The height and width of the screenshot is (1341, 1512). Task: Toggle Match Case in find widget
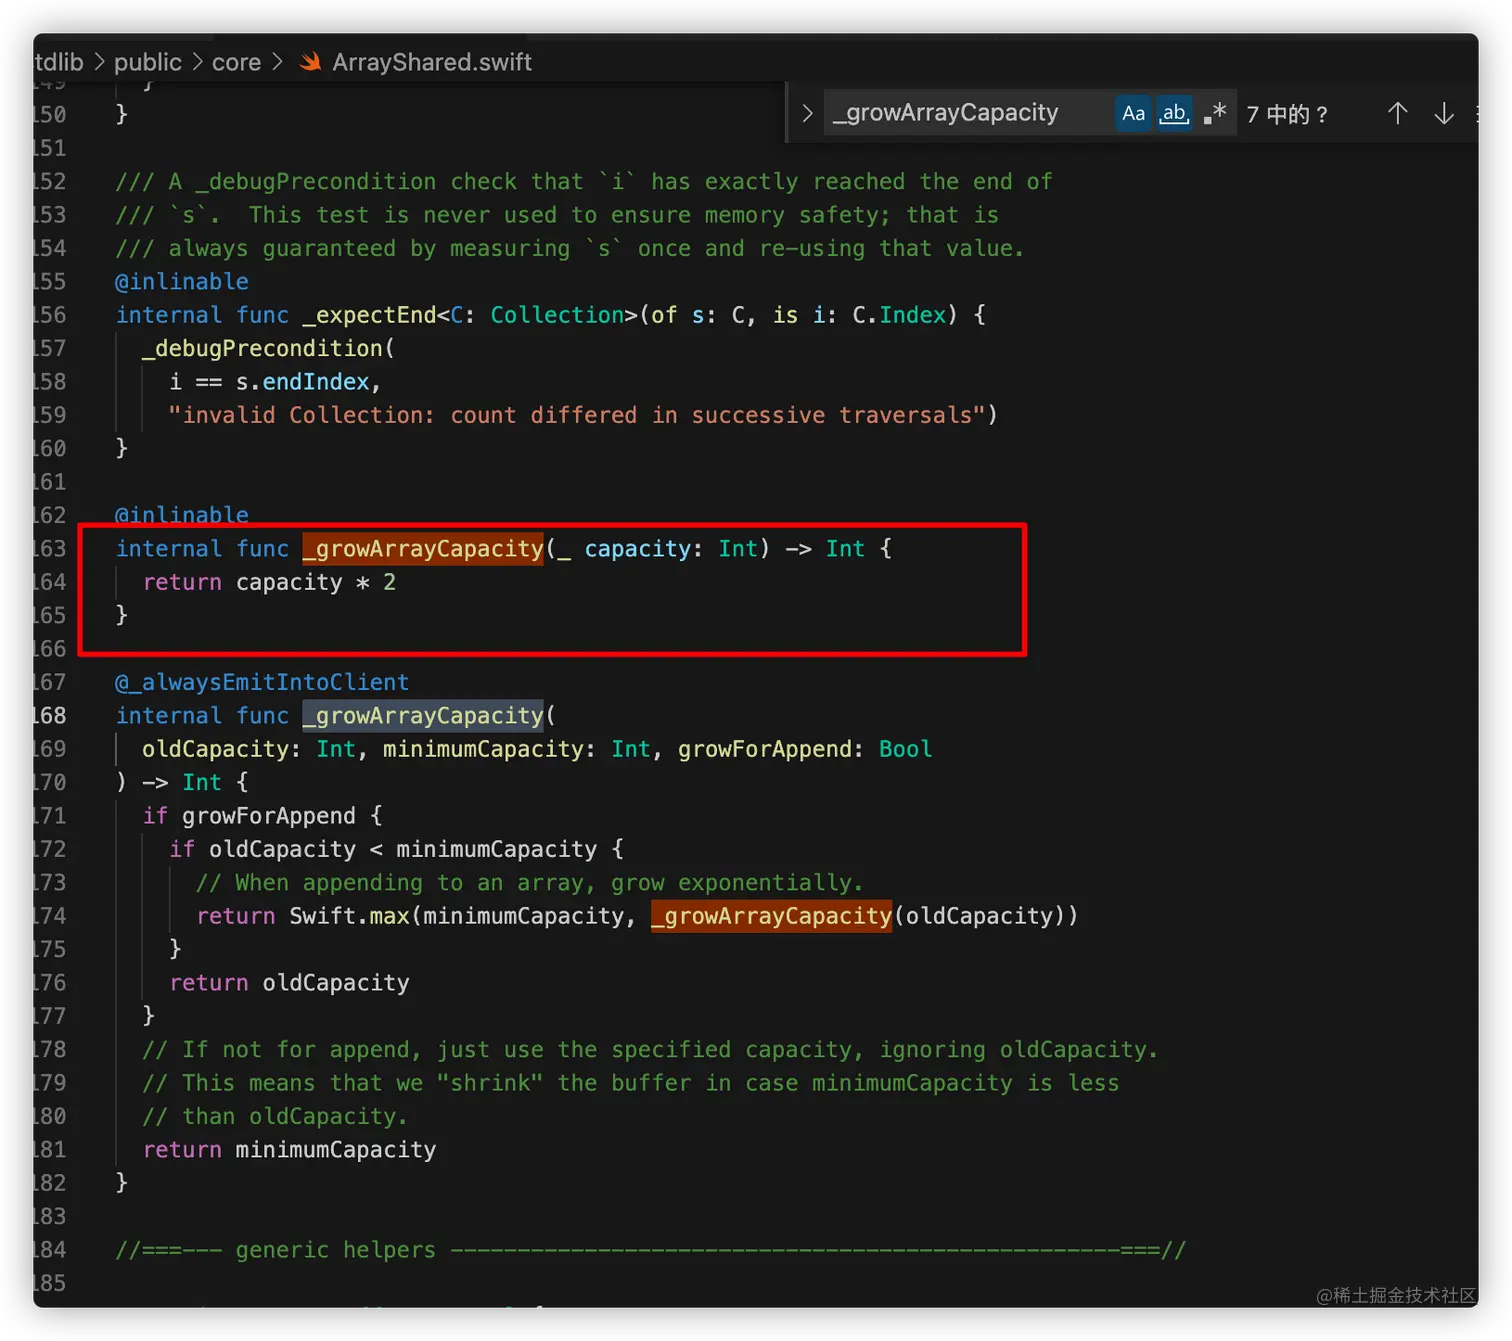[x=1133, y=114]
